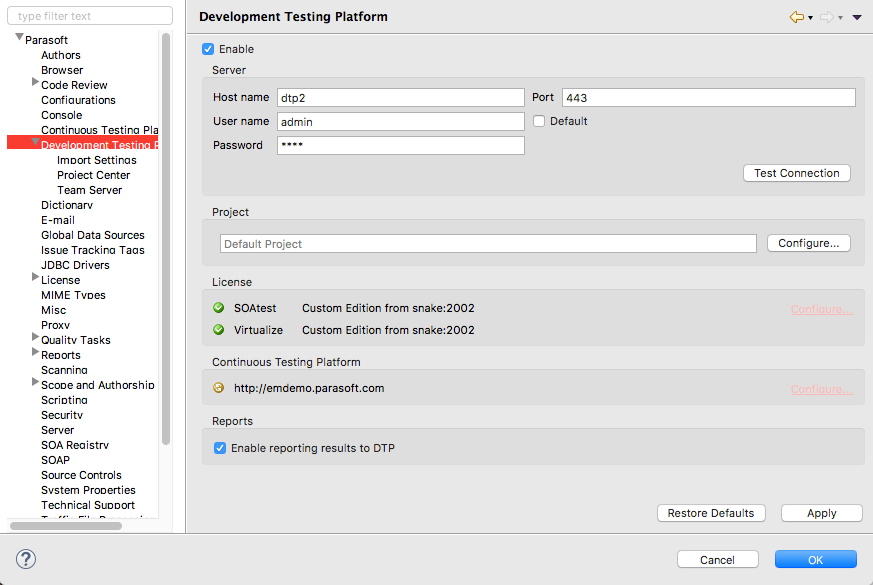Click the back navigation arrow icon
The image size is (873, 585).
pyautogui.click(x=797, y=17)
